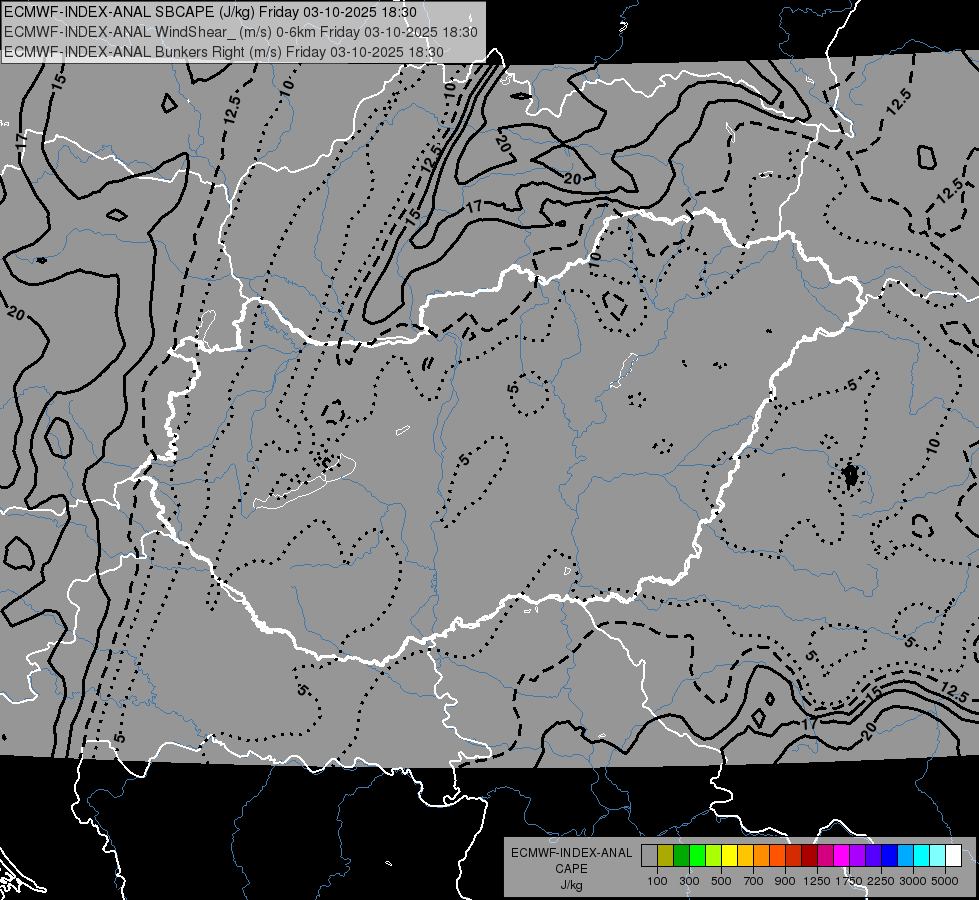Click the SBCAPE (J/kg) header line
The height and width of the screenshot is (900, 979).
pyautogui.click(x=210, y=12)
